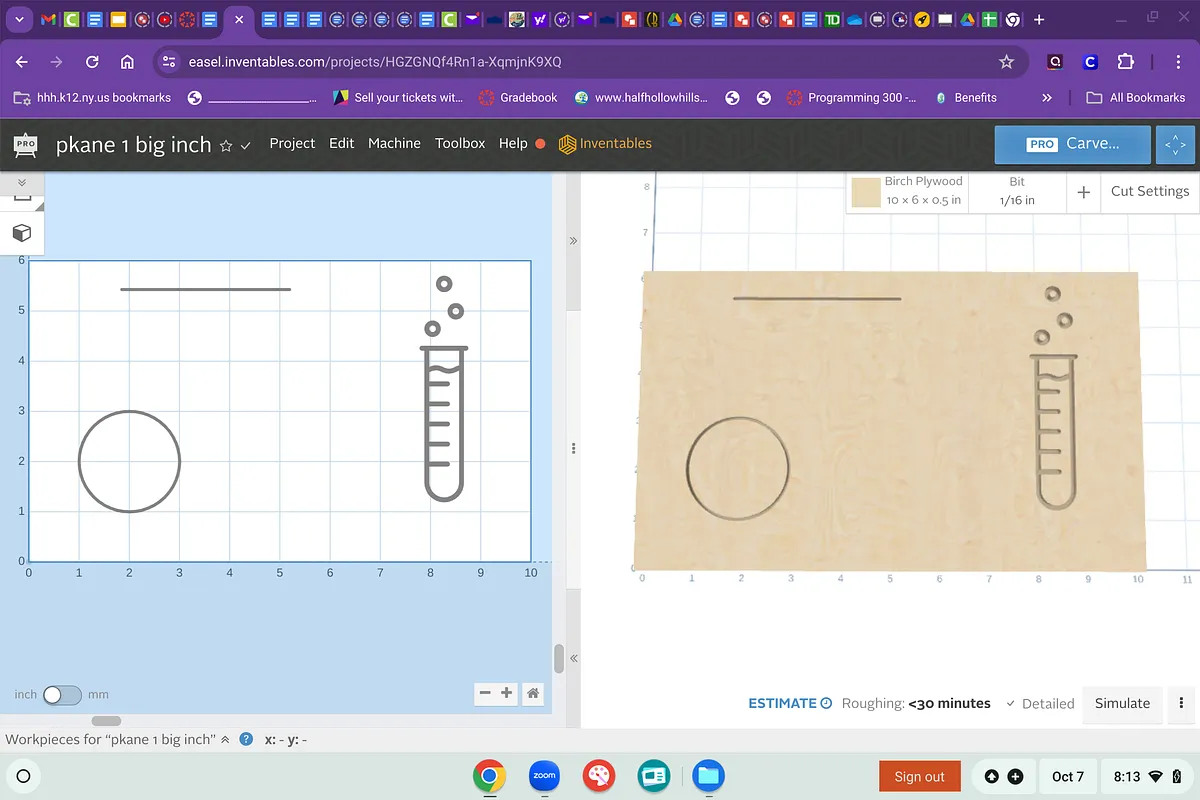Click the Simulate button
The height and width of the screenshot is (800, 1200).
[x=1122, y=703]
